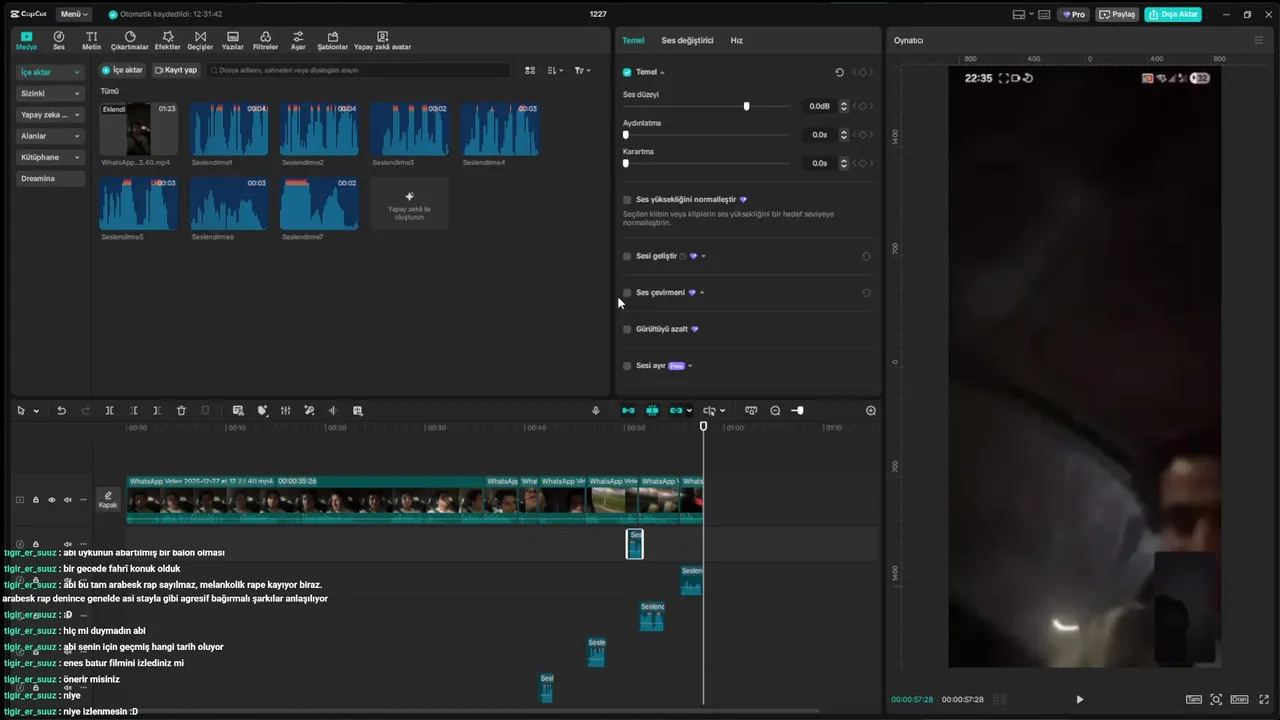Screen dimensions: 1280x720
Task: Zoom in the timeline with plus icon
Action: pyautogui.click(x=871, y=411)
